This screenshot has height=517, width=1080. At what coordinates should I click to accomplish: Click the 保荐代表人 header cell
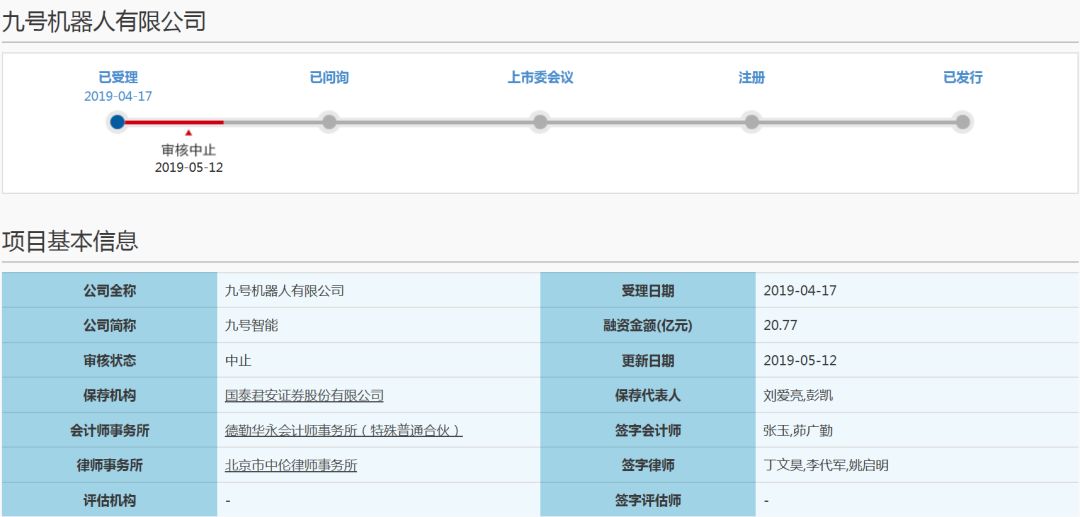[x=648, y=396]
